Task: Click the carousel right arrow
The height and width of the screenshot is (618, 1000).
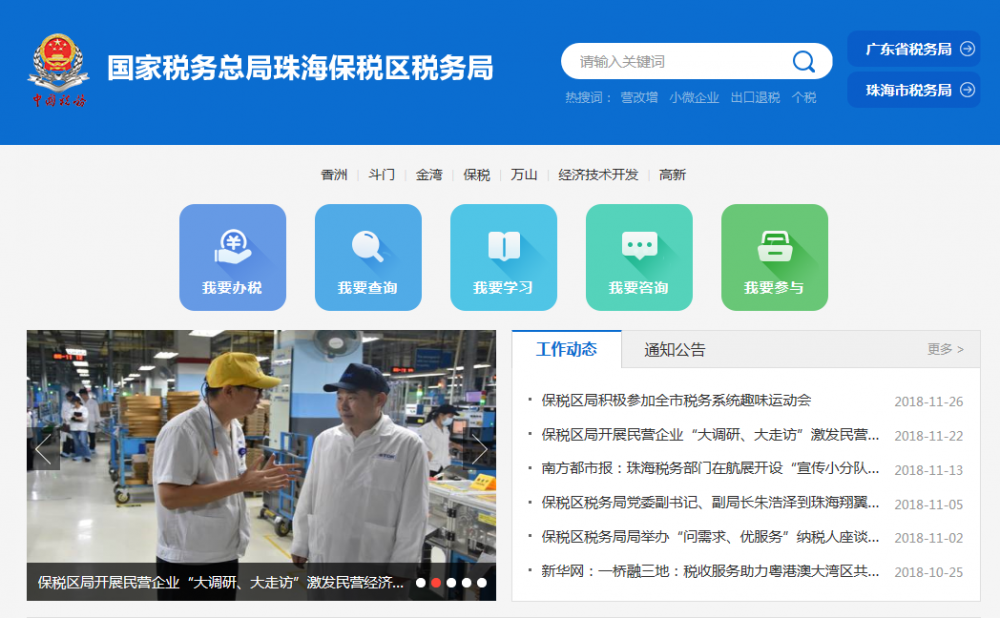Action: tap(480, 450)
